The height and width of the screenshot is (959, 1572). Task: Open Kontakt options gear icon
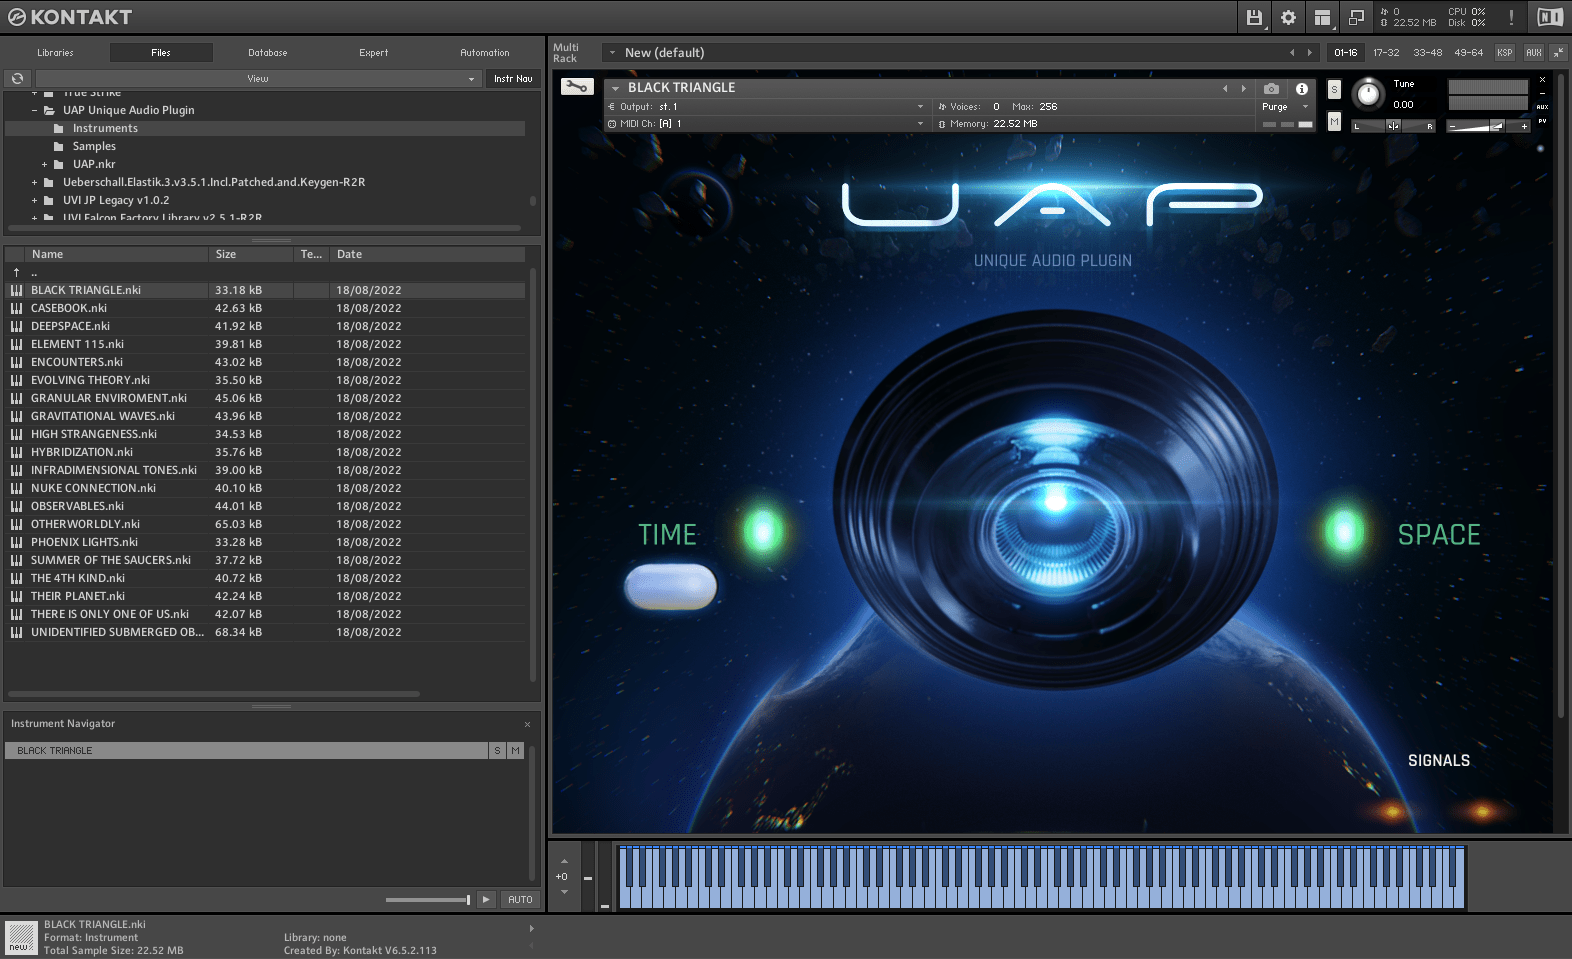click(1288, 17)
